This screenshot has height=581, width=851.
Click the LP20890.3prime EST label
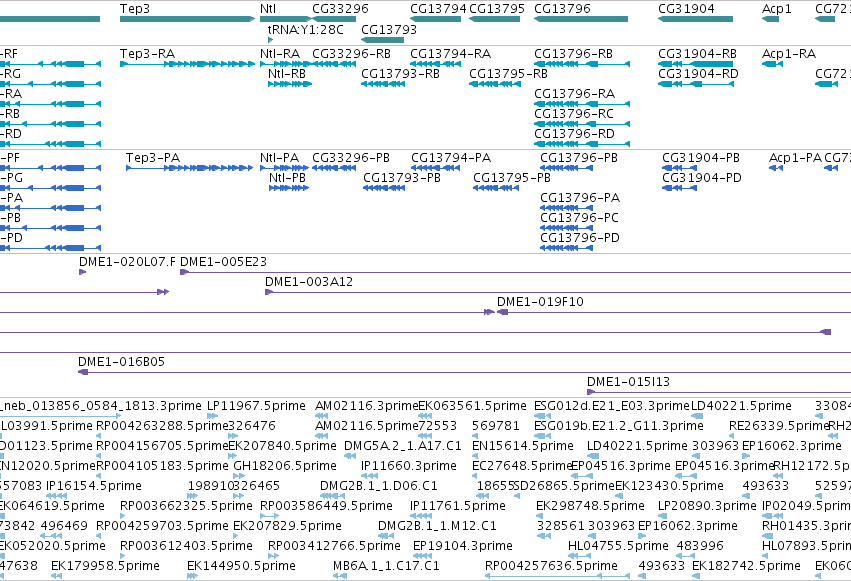tap(707, 506)
